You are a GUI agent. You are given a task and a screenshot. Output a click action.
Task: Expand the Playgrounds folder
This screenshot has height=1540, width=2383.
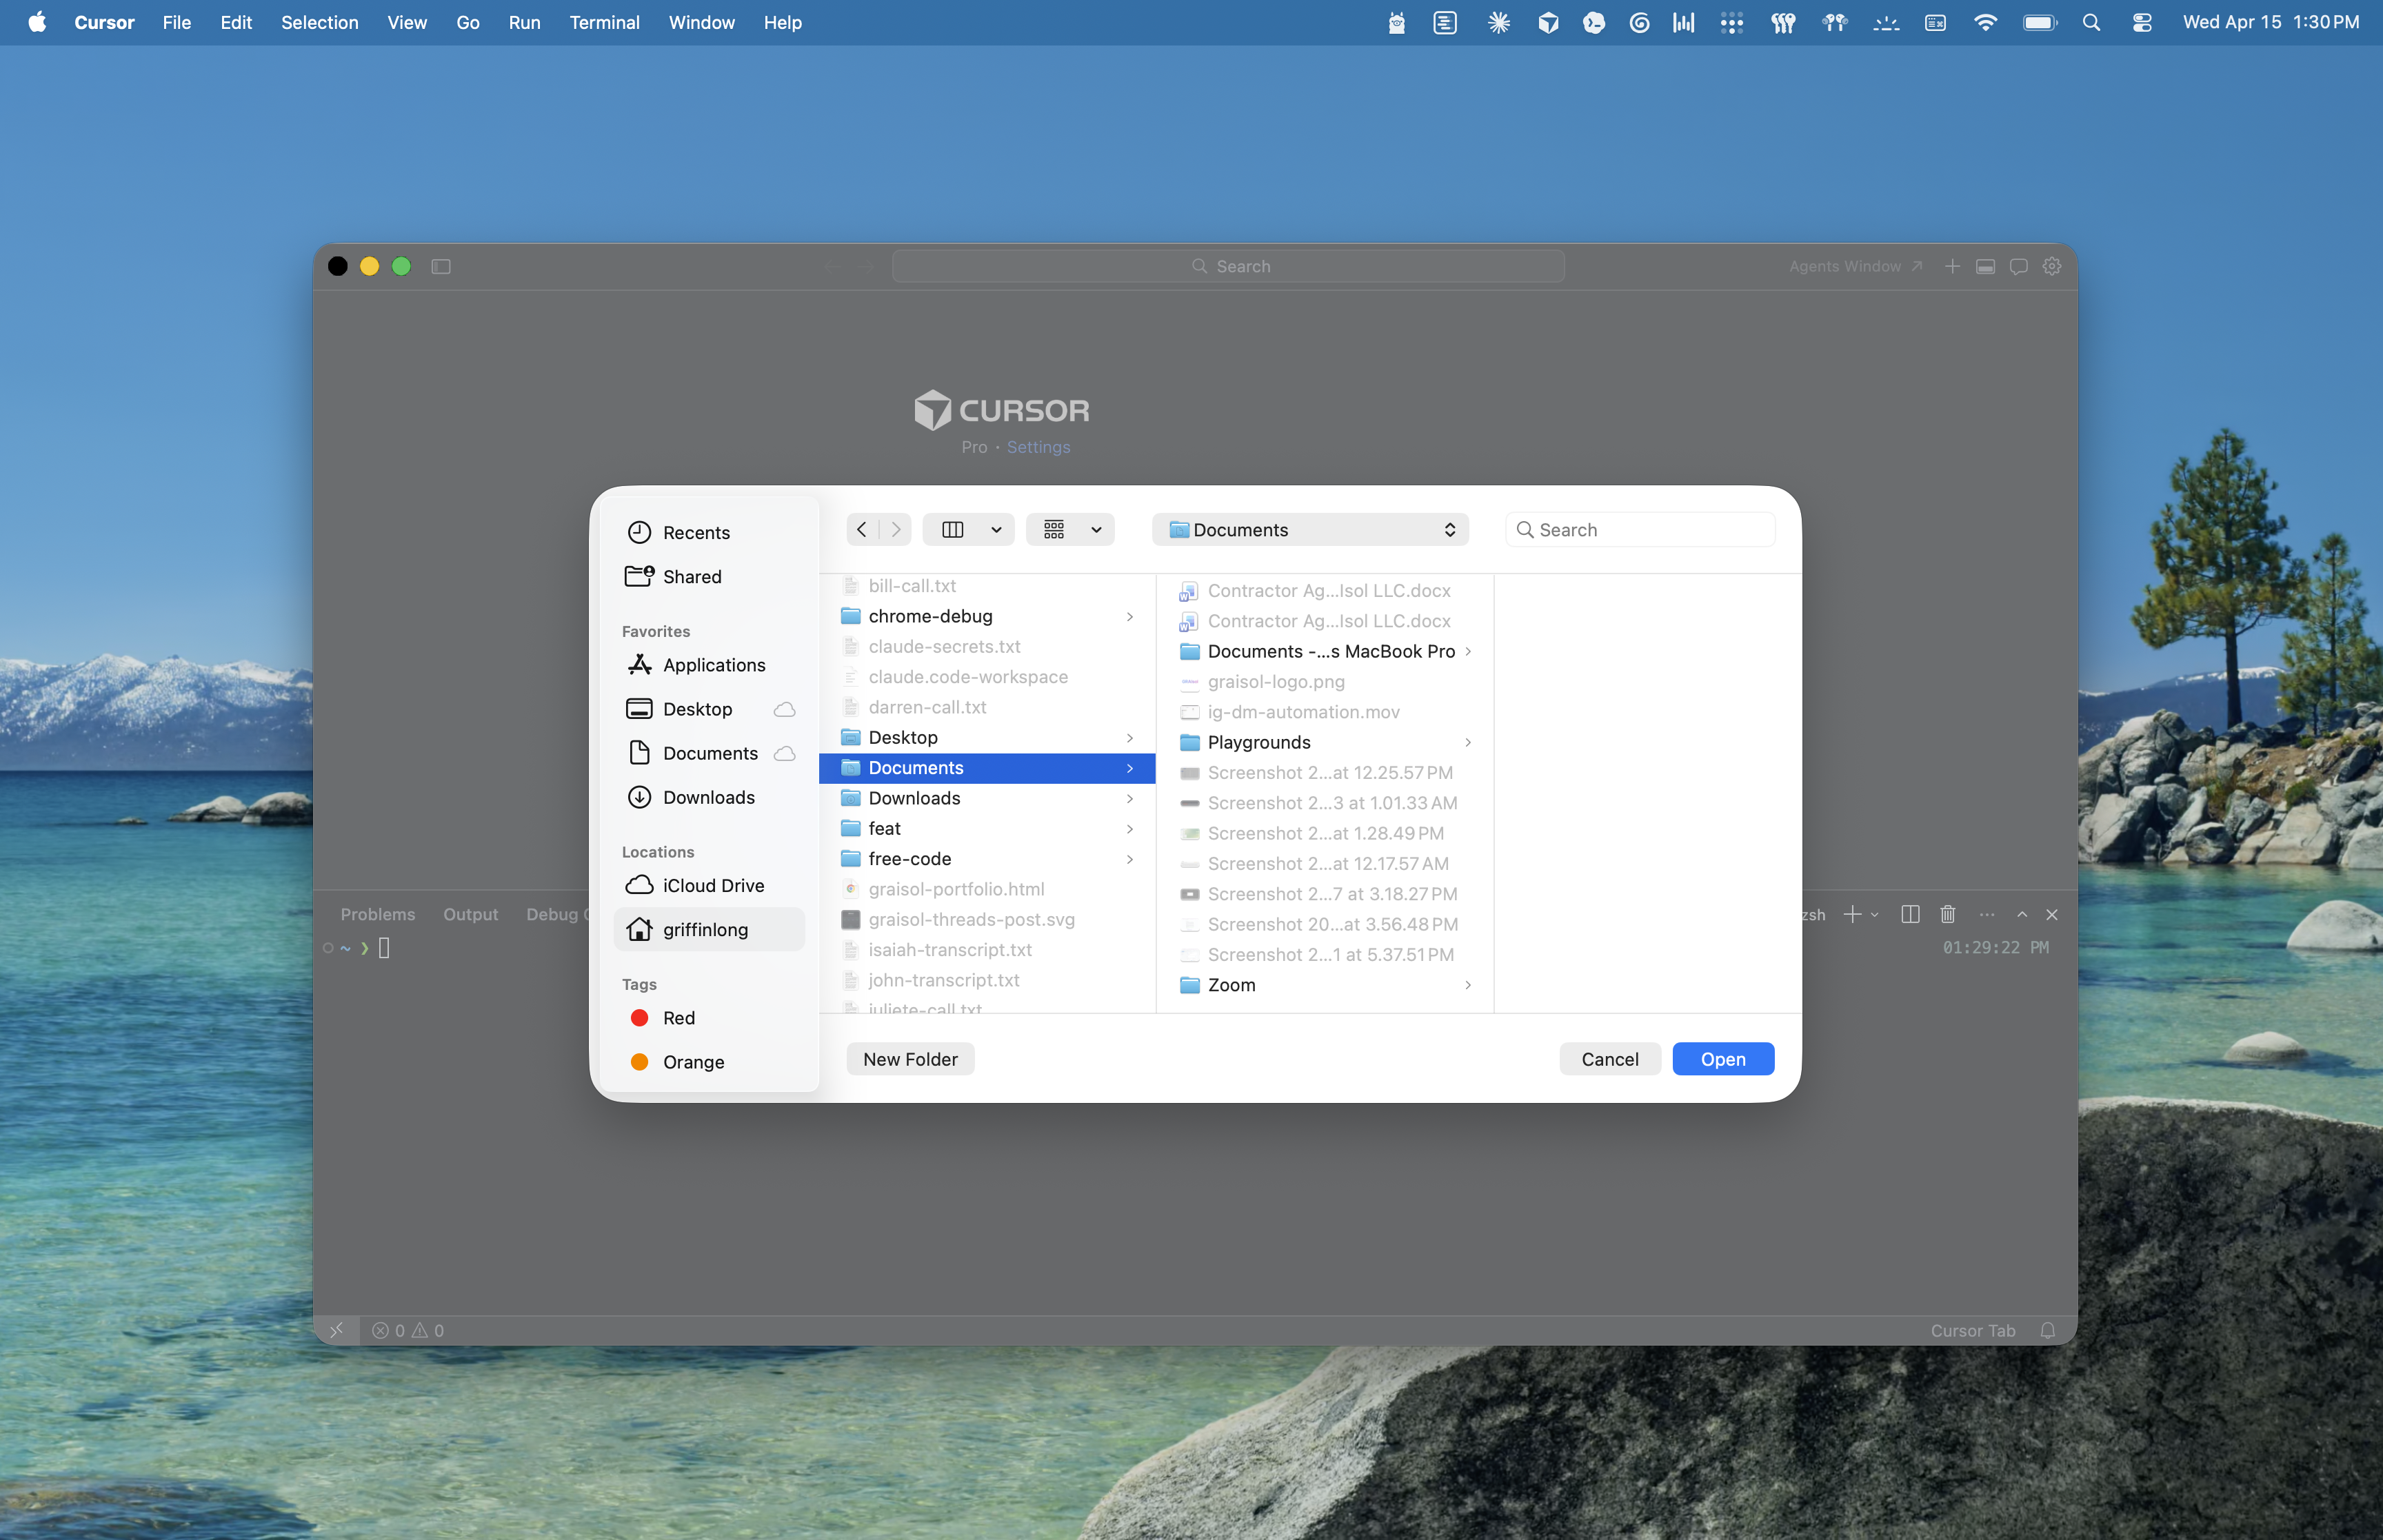click(1468, 742)
